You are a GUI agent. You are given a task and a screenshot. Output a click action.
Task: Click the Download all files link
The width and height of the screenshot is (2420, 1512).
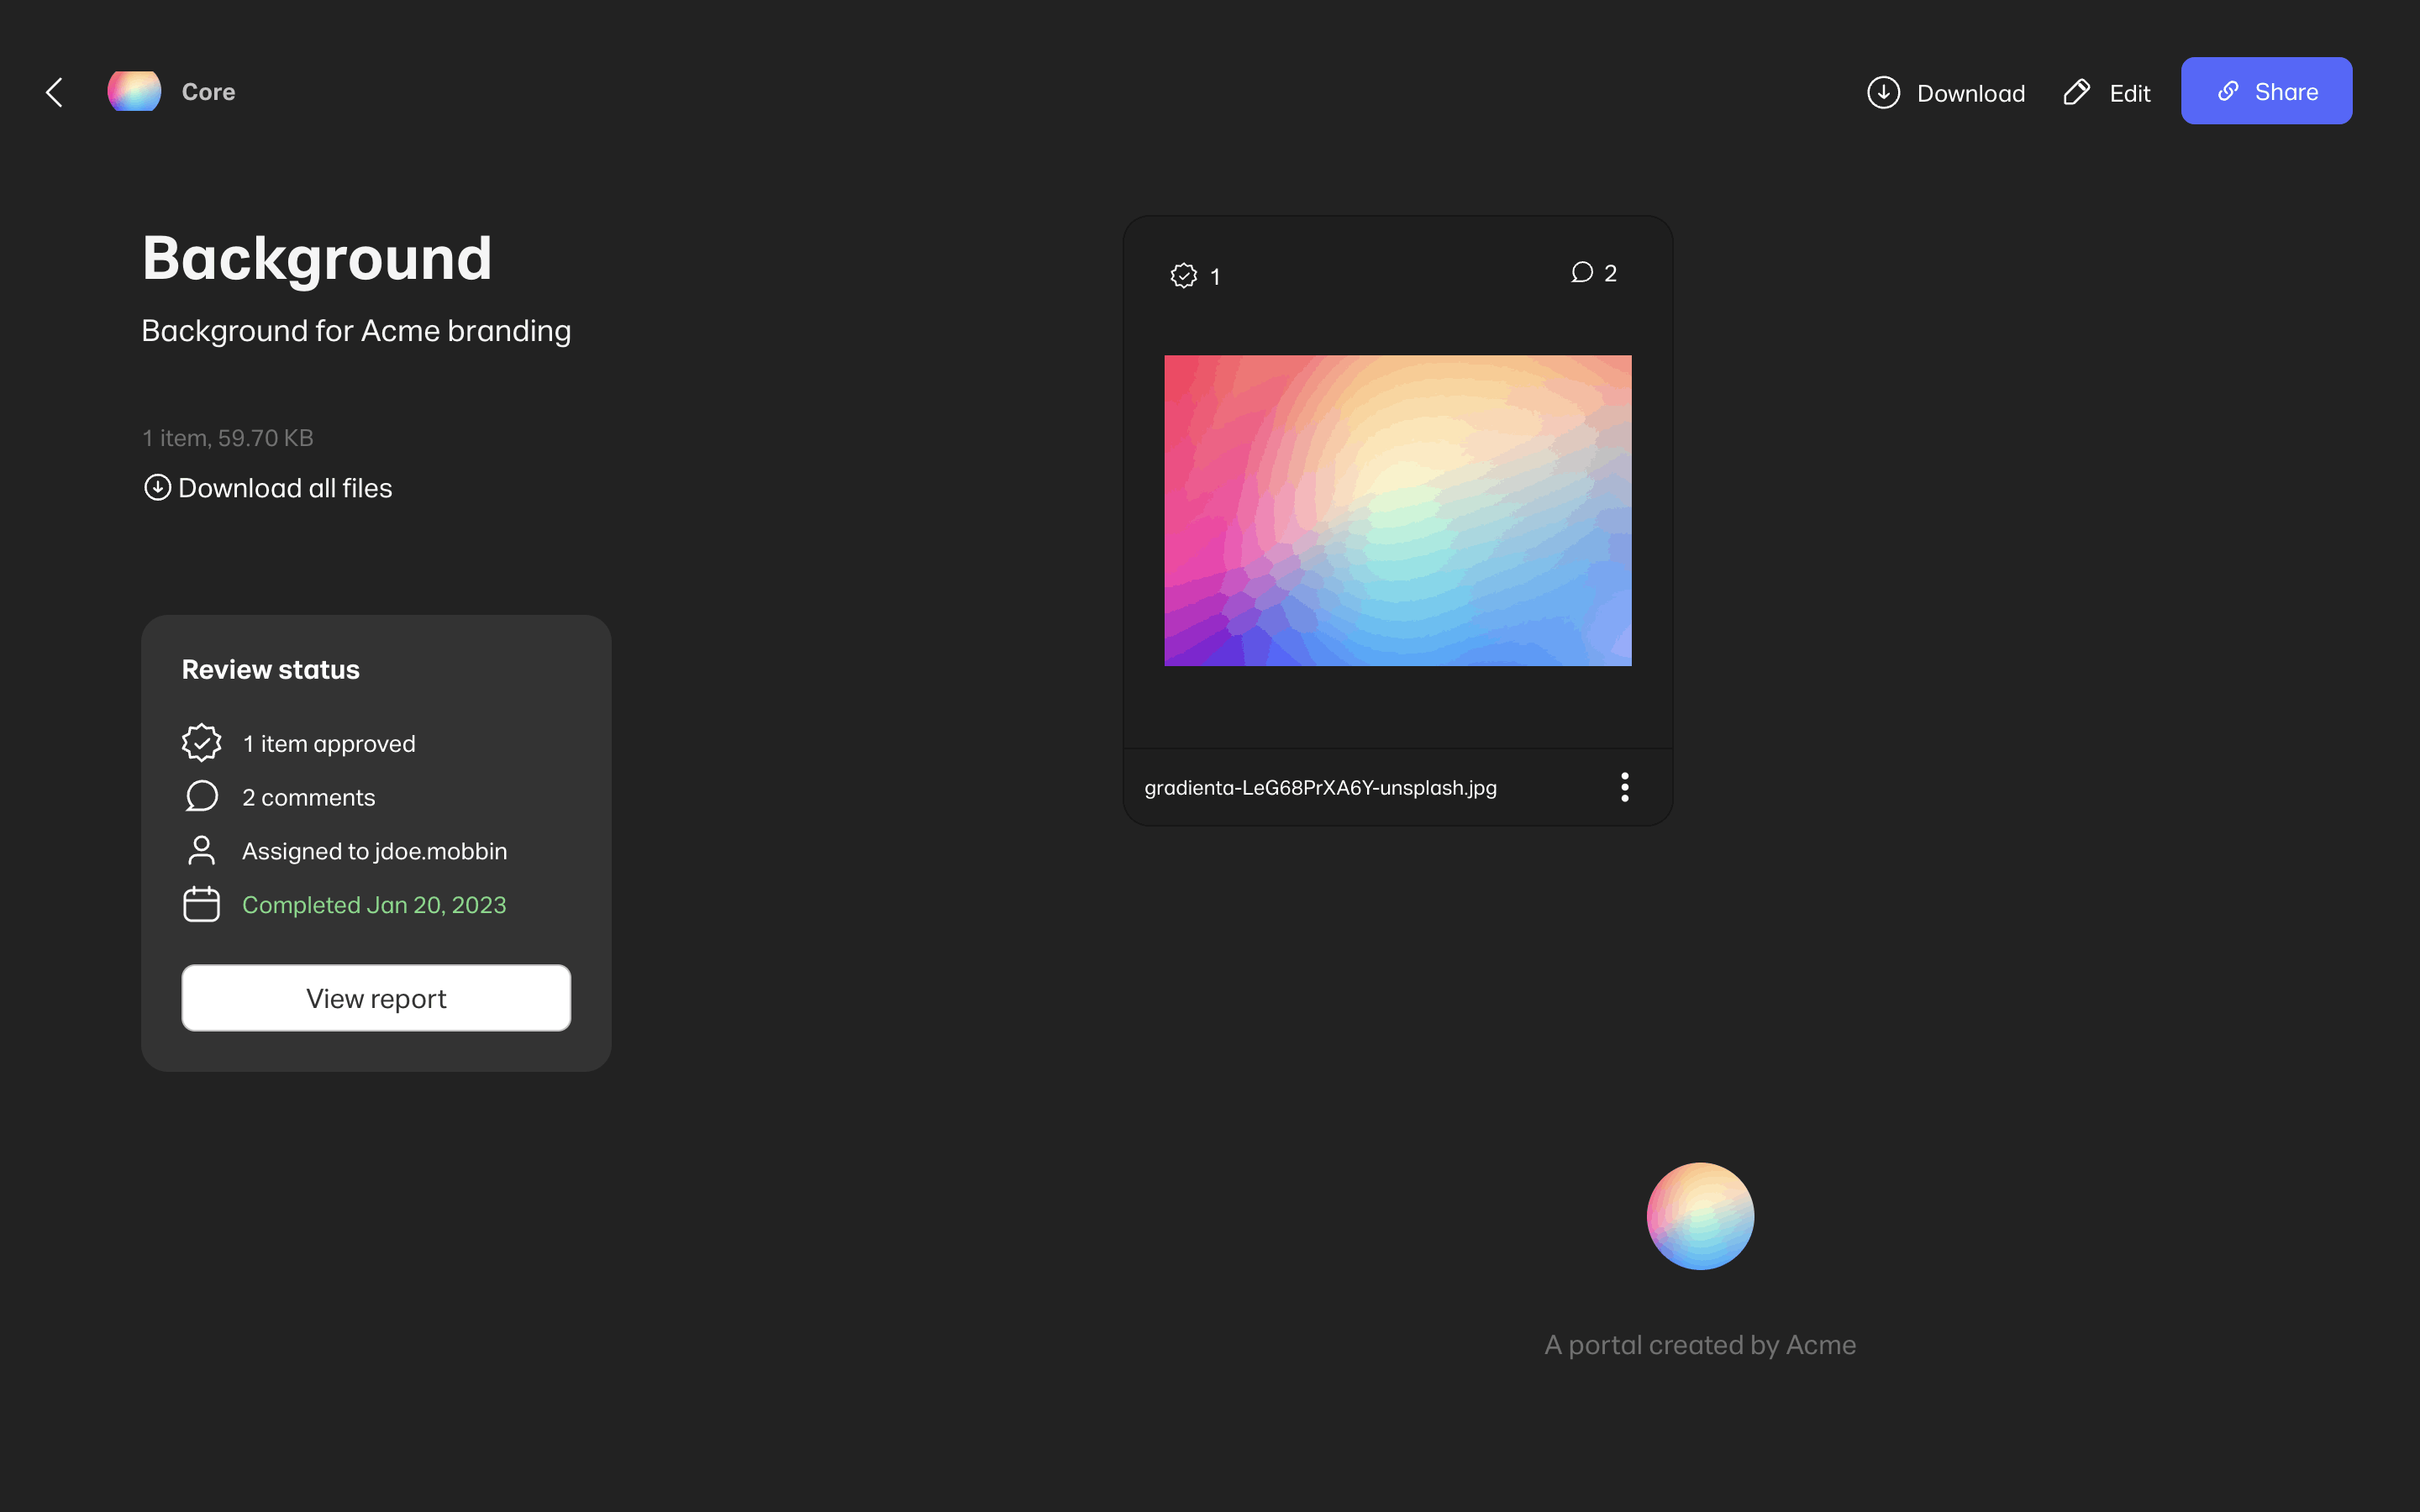point(285,488)
